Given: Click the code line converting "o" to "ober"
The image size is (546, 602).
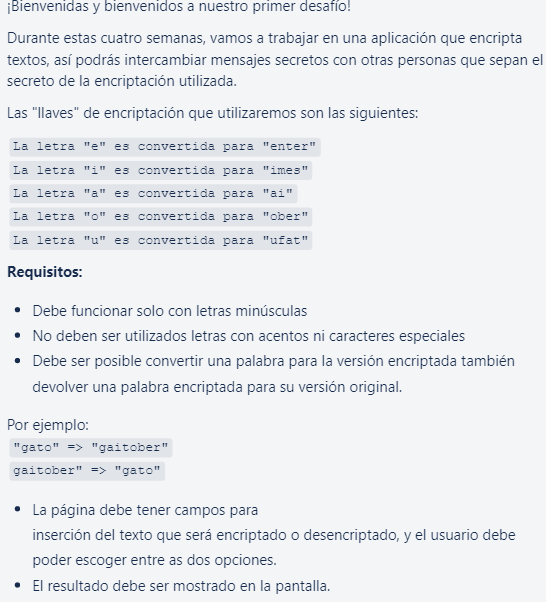Looking at the screenshot, I should click(160, 217).
